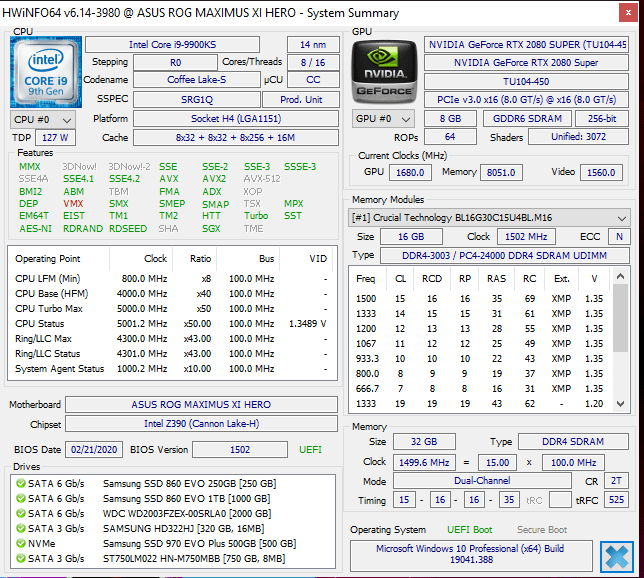Click the Socket H4 (LGA1151) platform field

(236, 119)
